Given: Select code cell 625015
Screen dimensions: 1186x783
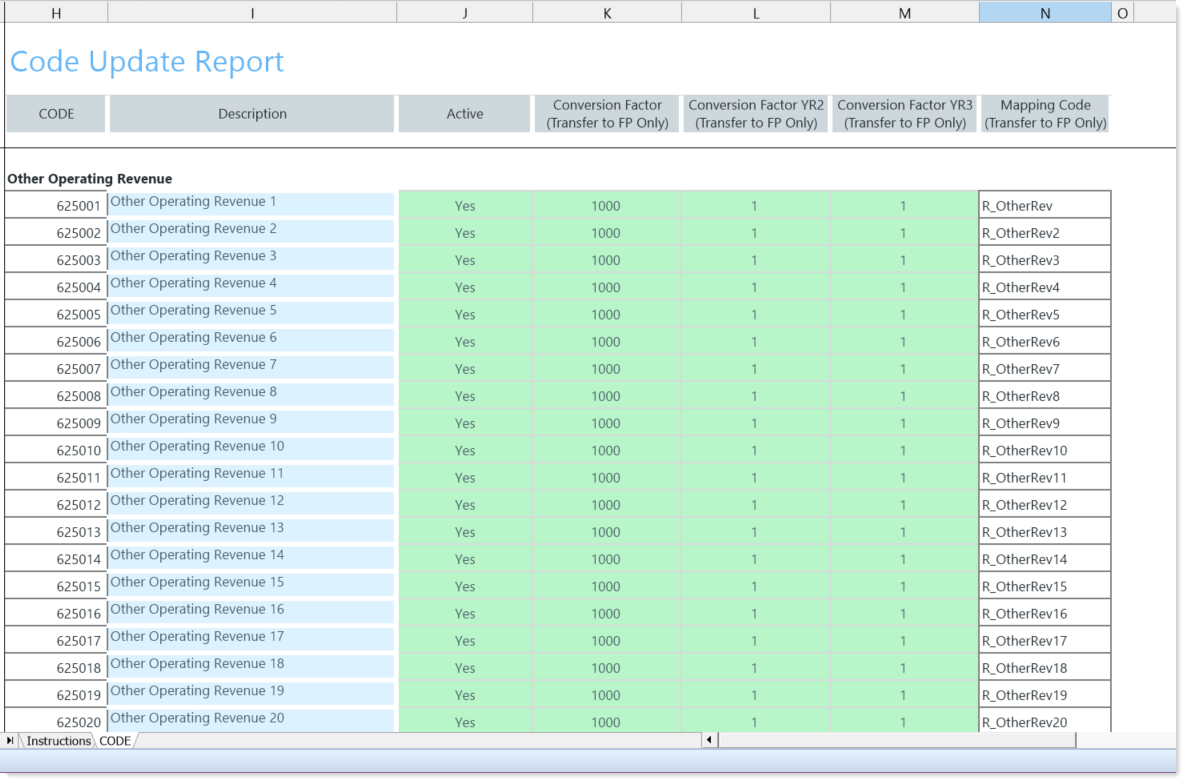Looking at the screenshot, I should [x=56, y=587].
